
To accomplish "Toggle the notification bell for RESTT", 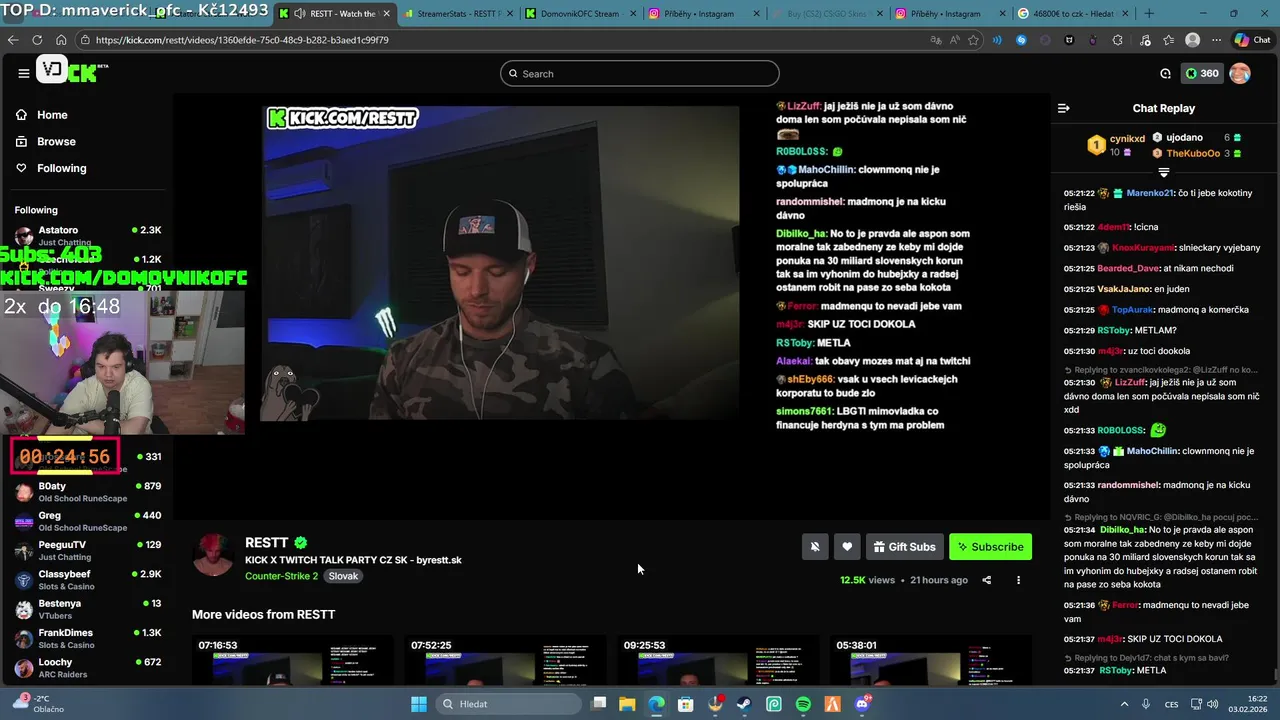I will pyautogui.click(x=815, y=546).
